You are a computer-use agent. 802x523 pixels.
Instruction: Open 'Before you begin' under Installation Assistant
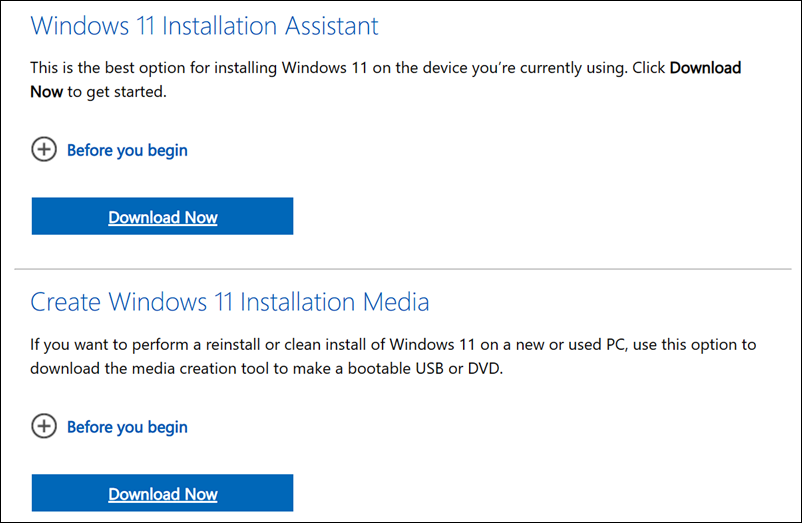(x=127, y=150)
